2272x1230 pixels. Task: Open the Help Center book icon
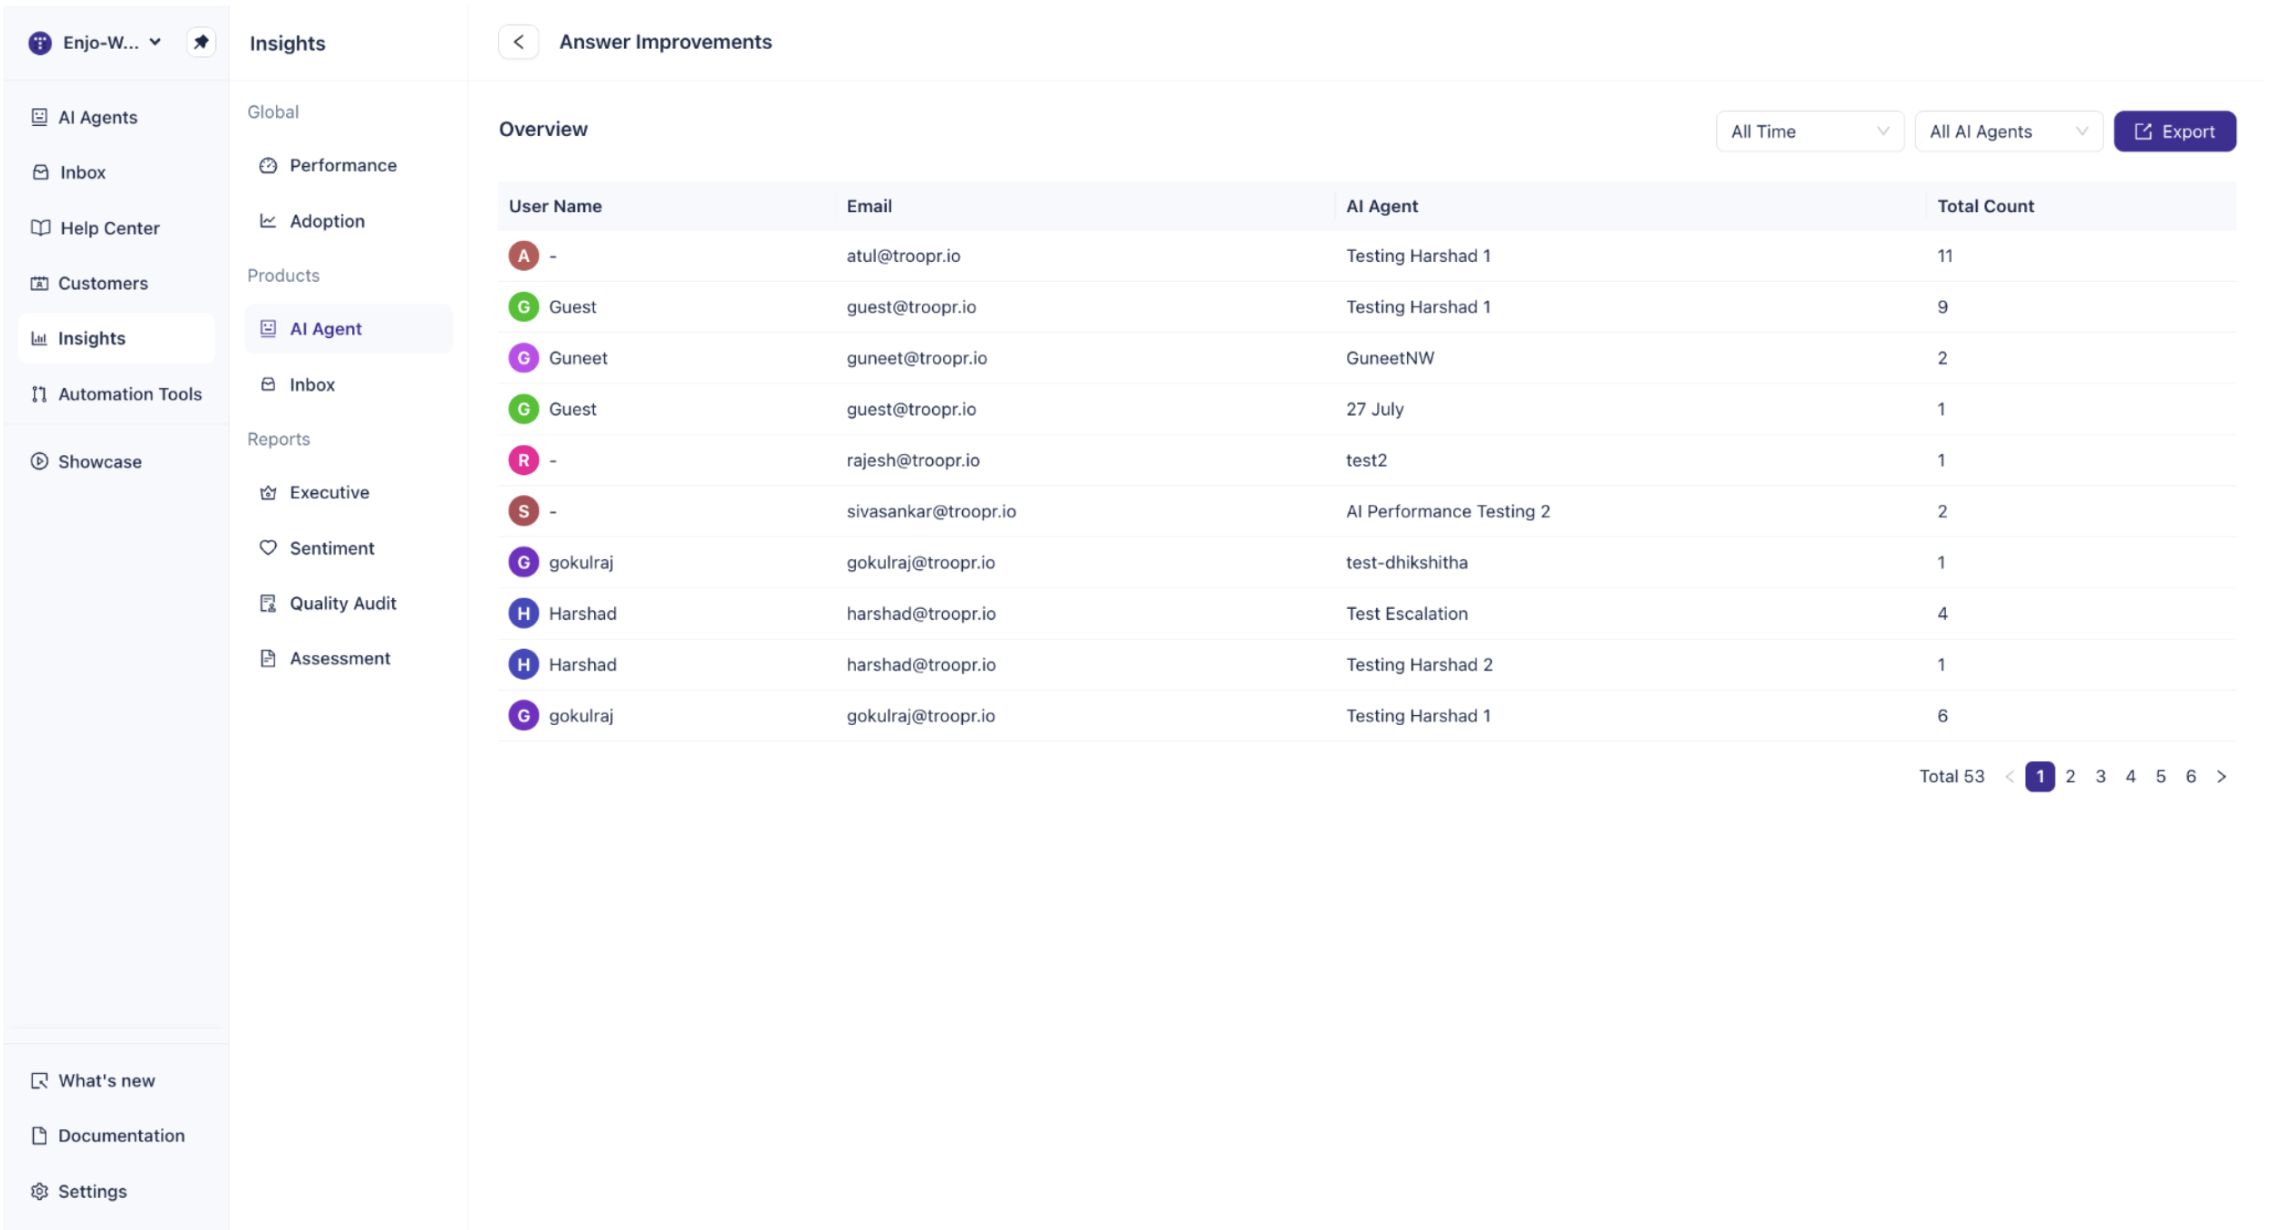(x=40, y=228)
